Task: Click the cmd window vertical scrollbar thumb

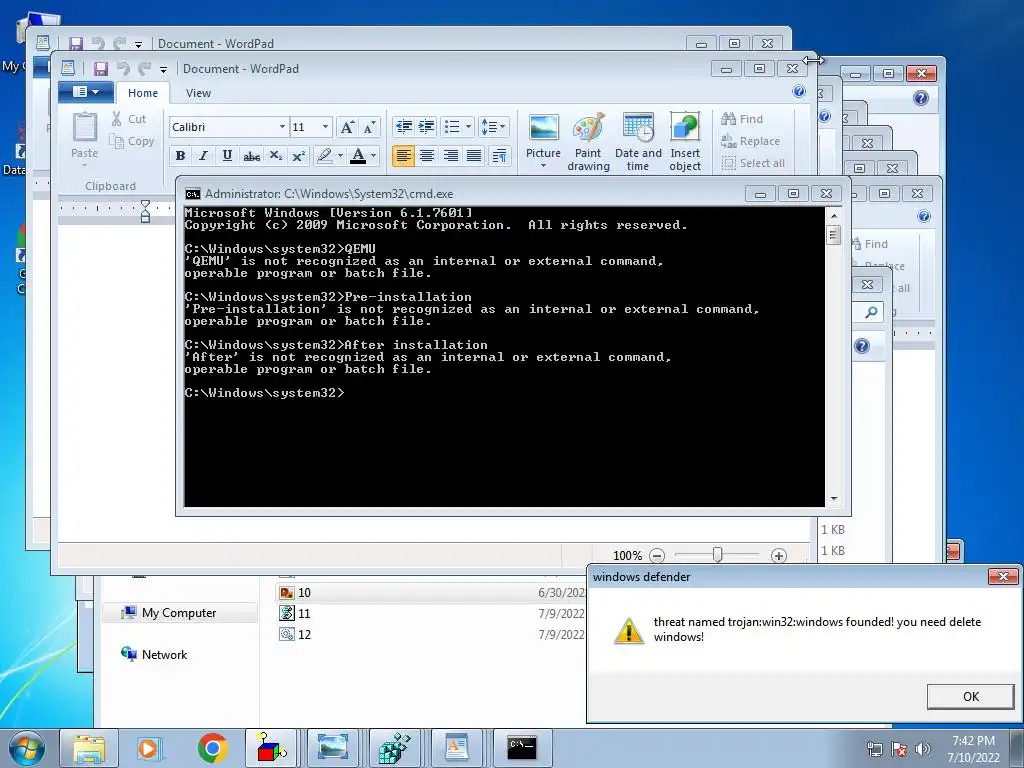Action: click(x=833, y=234)
